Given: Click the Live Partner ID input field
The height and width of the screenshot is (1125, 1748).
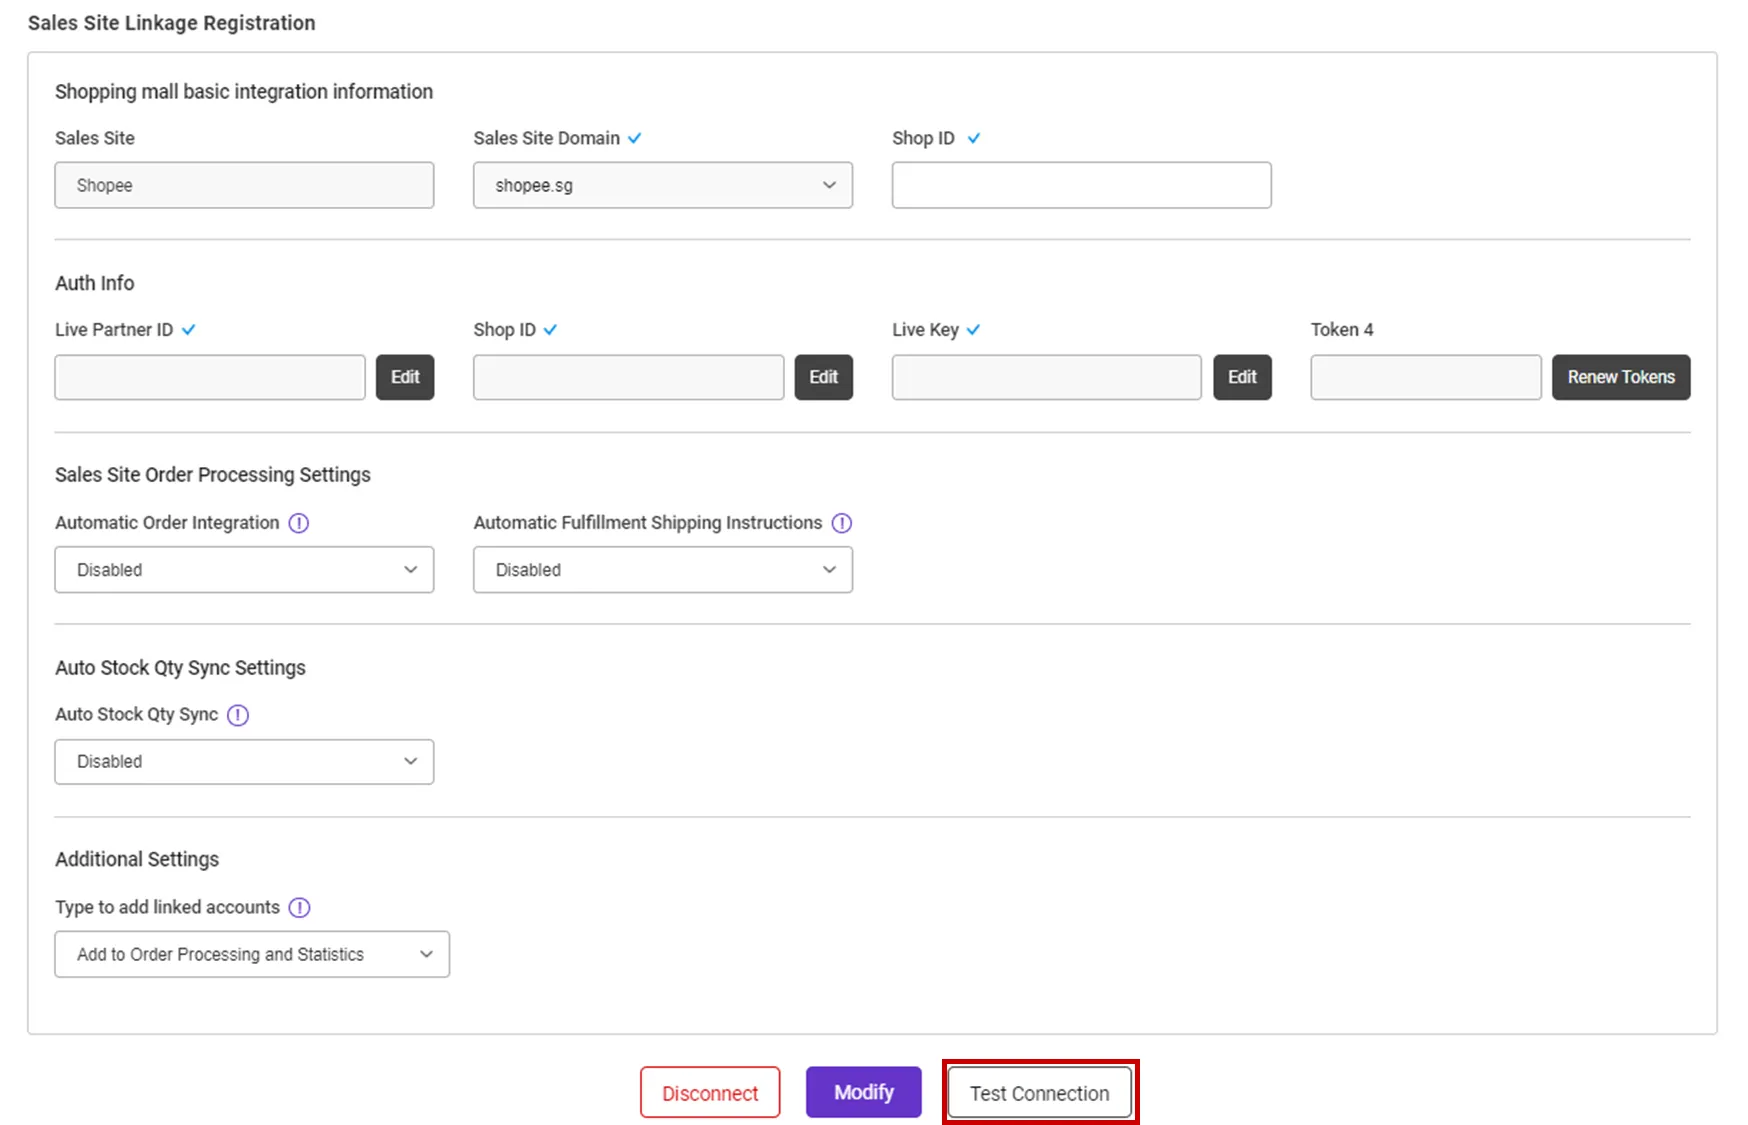Looking at the screenshot, I should pyautogui.click(x=210, y=377).
